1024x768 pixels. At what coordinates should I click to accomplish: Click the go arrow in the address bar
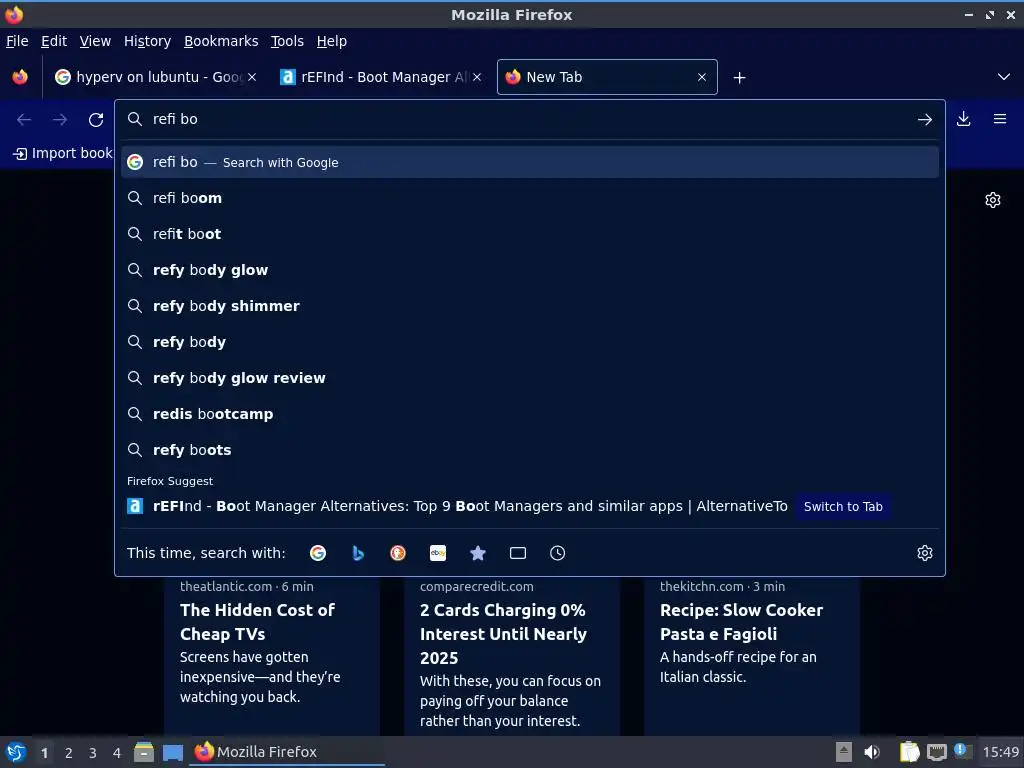tap(924, 120)
